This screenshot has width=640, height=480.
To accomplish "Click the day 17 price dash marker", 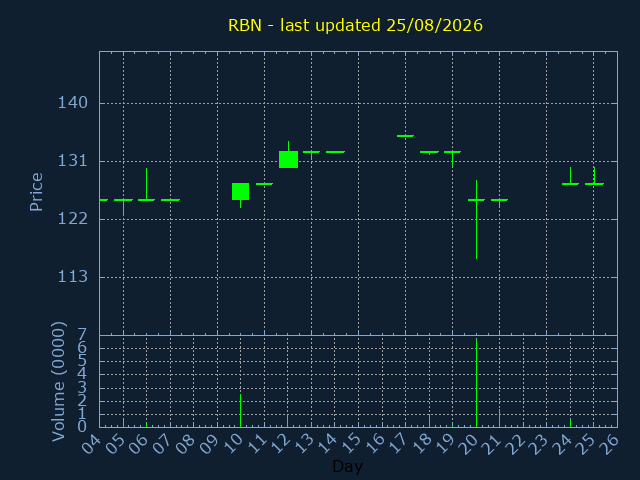I will pos(405,136).
